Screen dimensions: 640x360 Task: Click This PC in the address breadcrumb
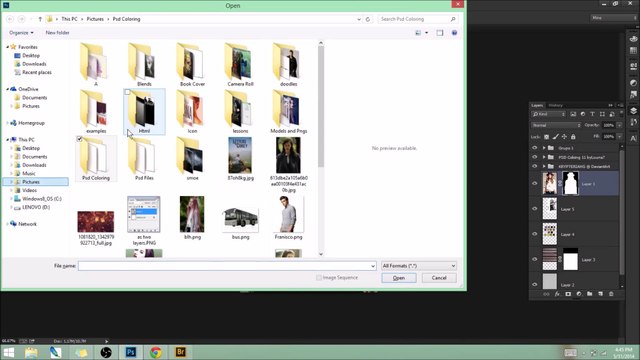tap(69, 19)
